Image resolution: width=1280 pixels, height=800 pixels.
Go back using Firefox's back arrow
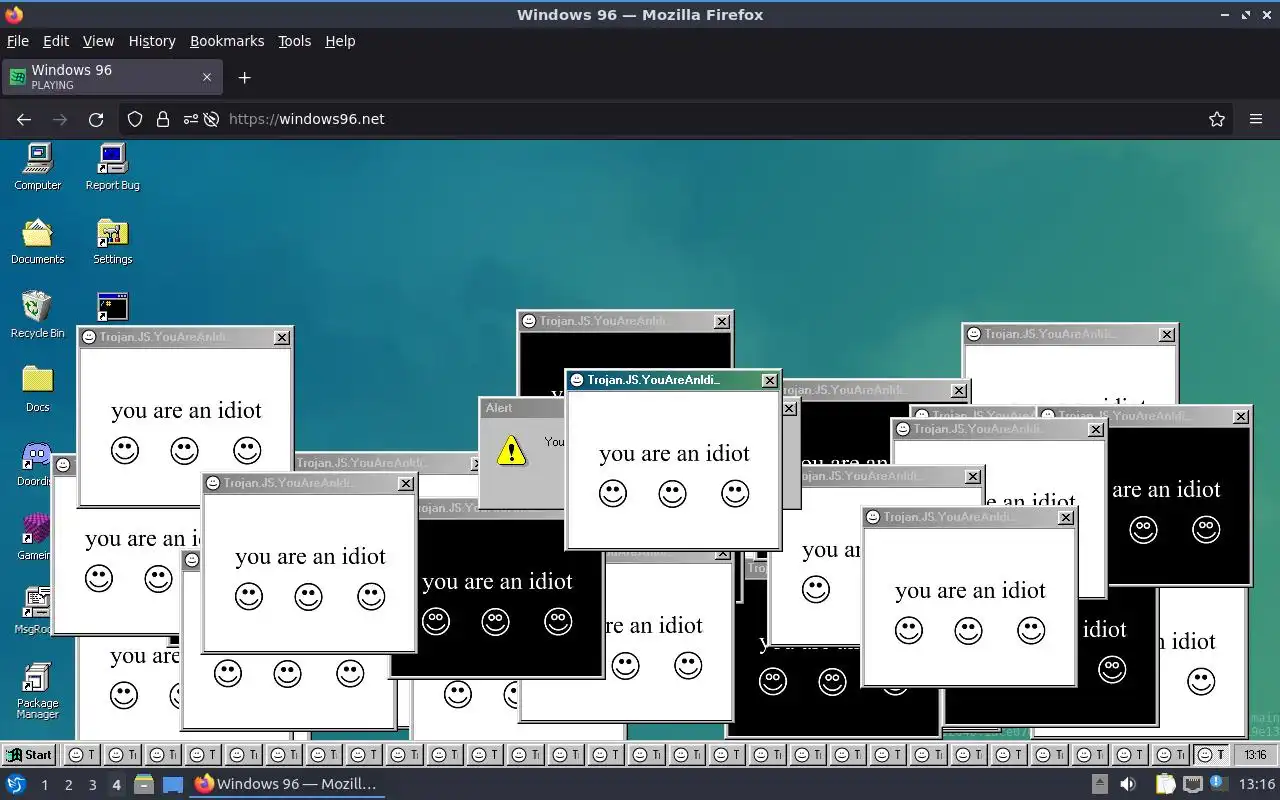[x=24, y=119]
